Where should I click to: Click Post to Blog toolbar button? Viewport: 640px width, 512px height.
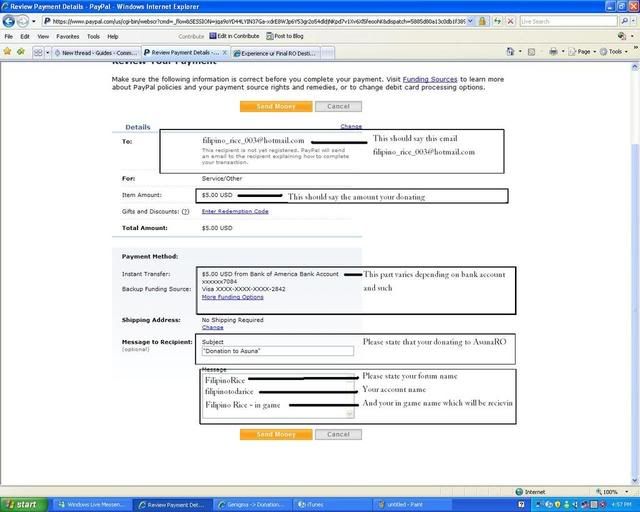(x=285, y=36)
